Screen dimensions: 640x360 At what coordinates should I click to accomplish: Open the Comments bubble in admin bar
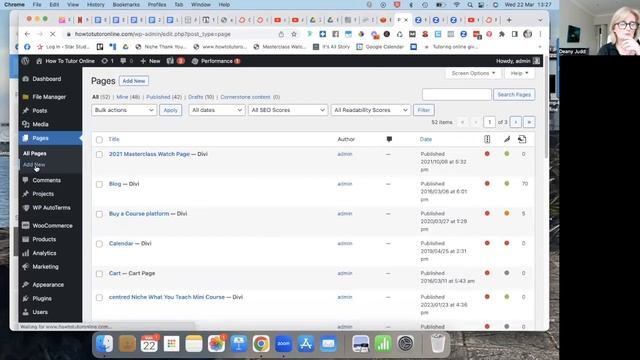pyautogui.click(x=126, y=61)
